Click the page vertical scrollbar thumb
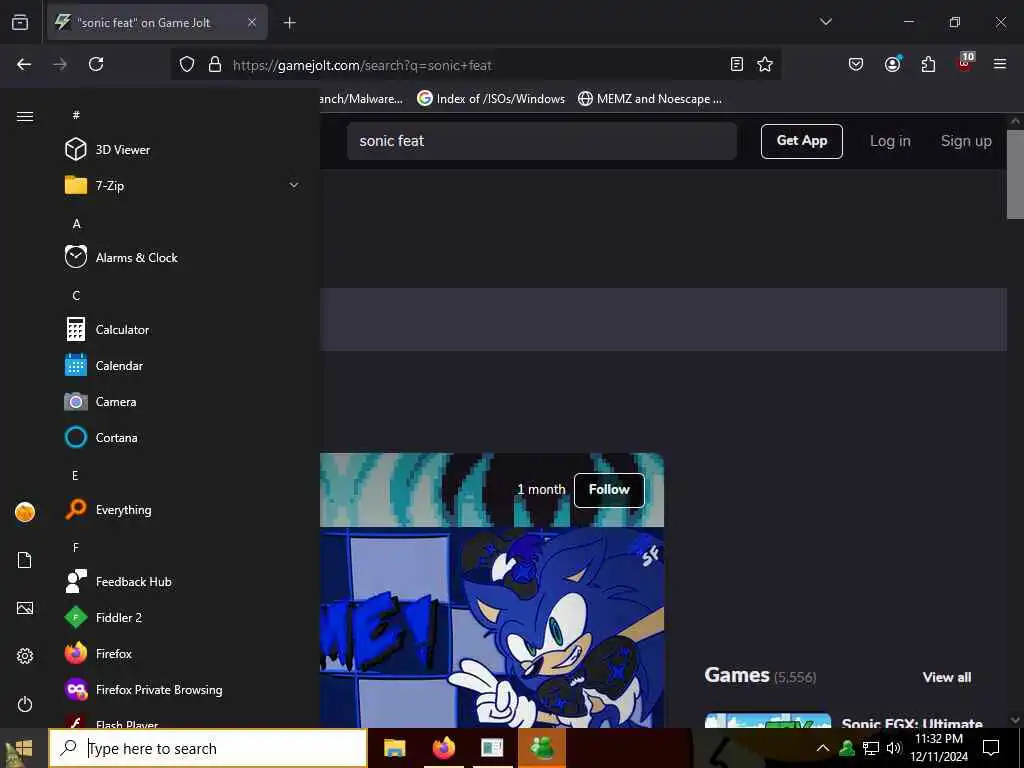The height and width of the screenshot is (768, 1024). click(x=1015, y=174)
